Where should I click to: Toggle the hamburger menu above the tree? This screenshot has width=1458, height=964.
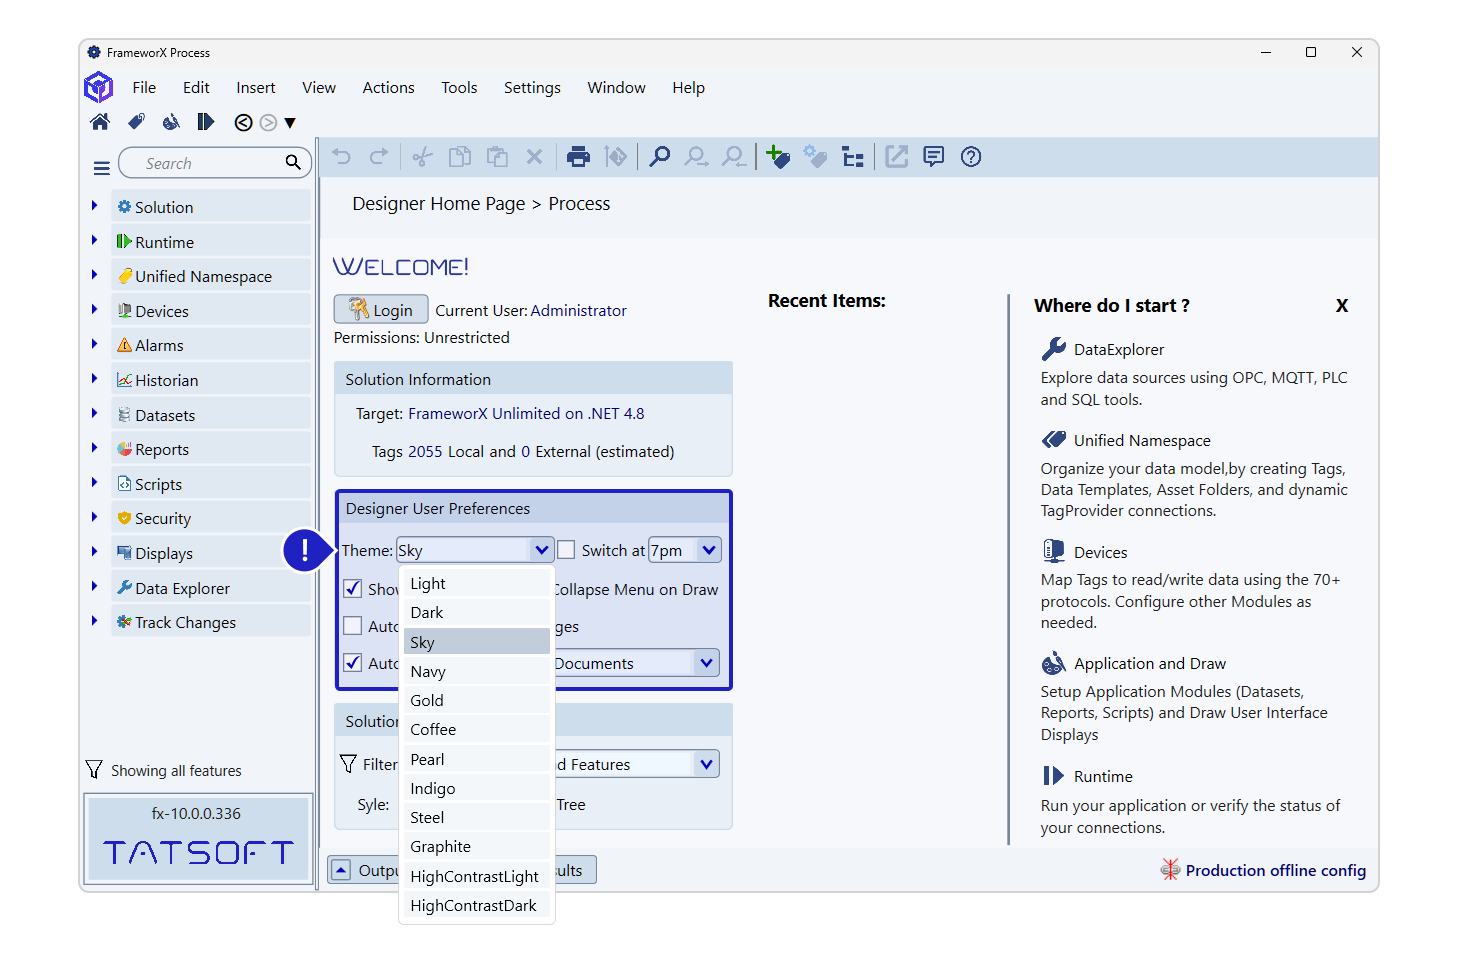(x=102, y=168)
